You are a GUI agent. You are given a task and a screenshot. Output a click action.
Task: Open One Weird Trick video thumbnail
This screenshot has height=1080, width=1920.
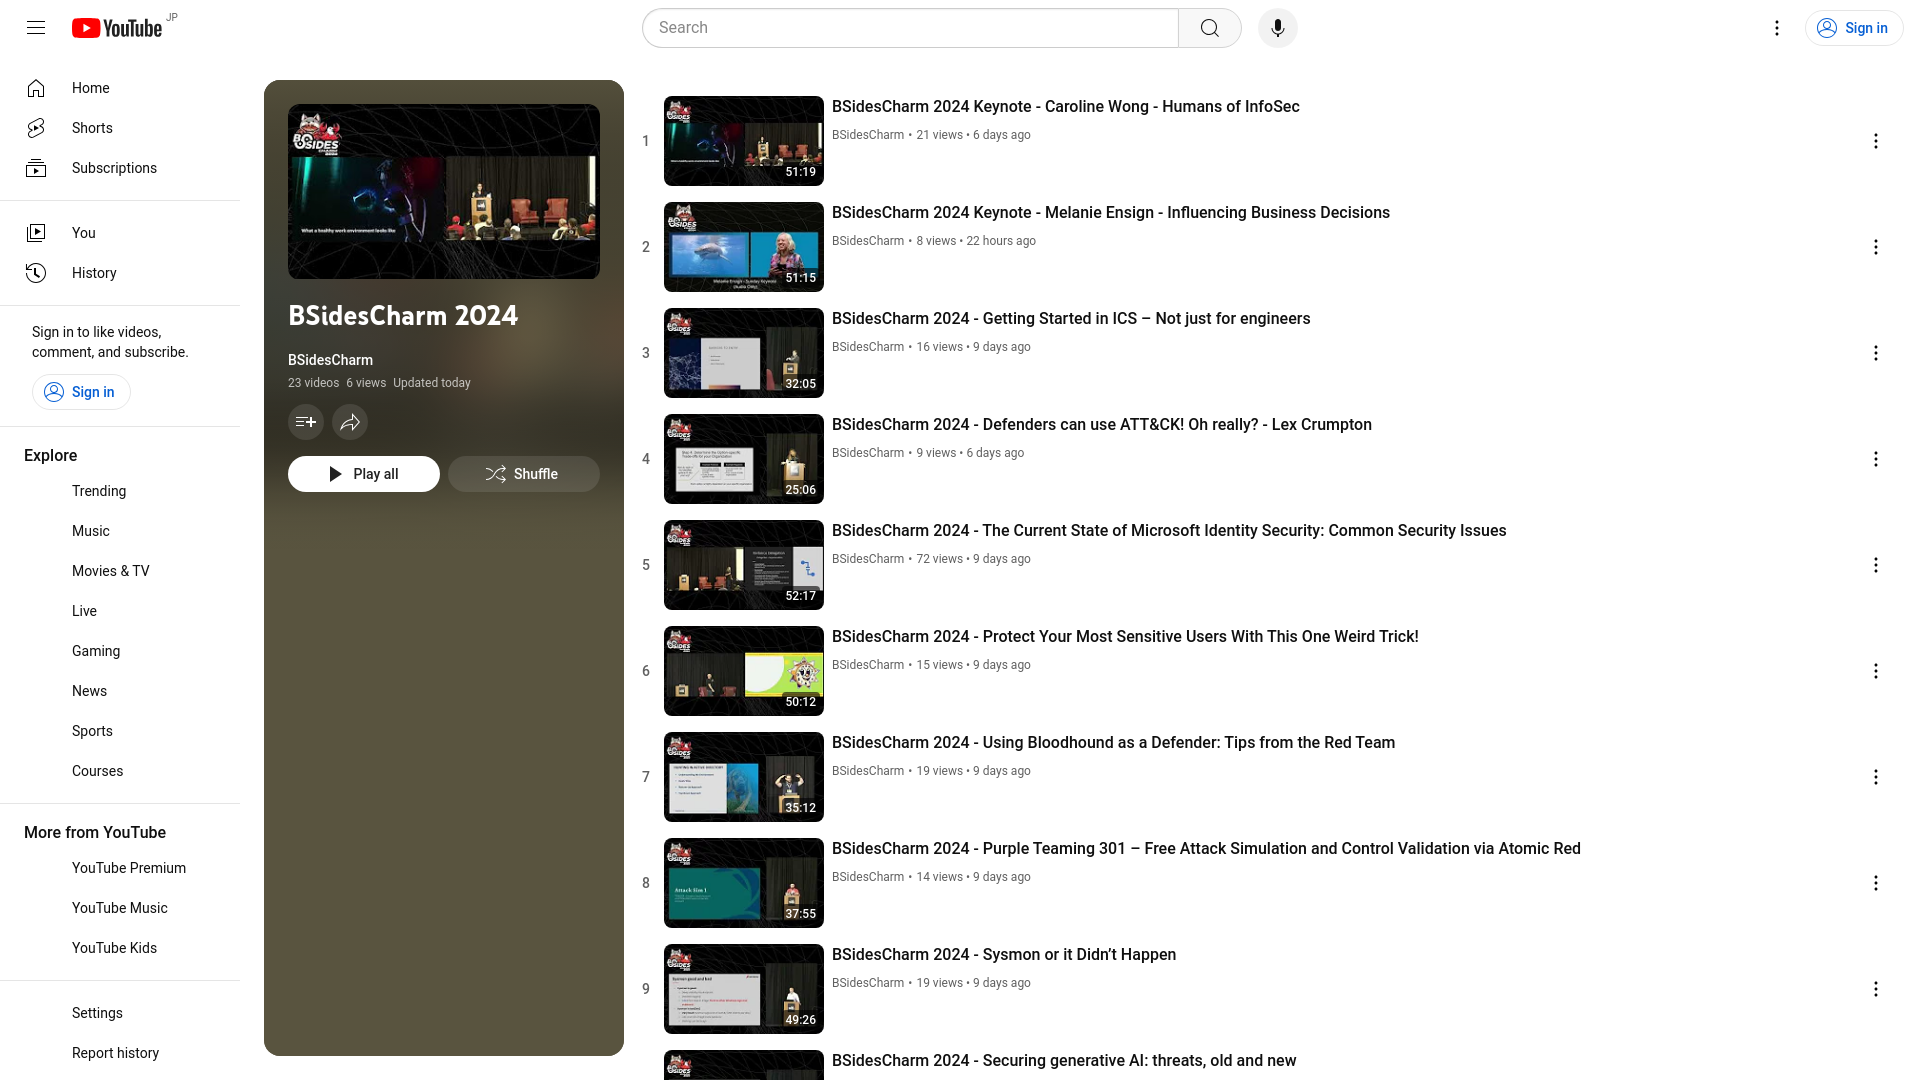[744, 671]
